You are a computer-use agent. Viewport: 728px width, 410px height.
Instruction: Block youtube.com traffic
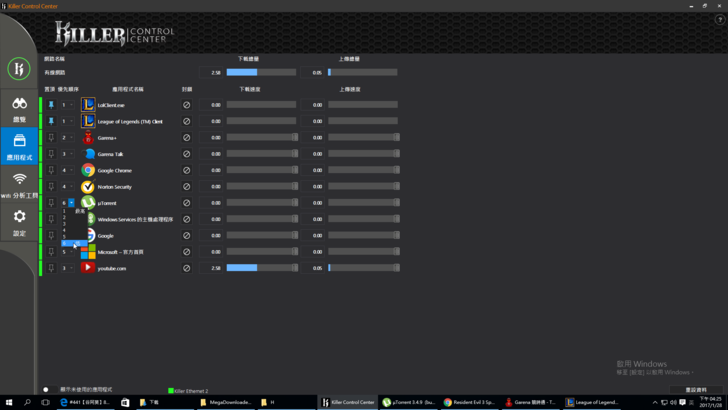pos(187,268)
